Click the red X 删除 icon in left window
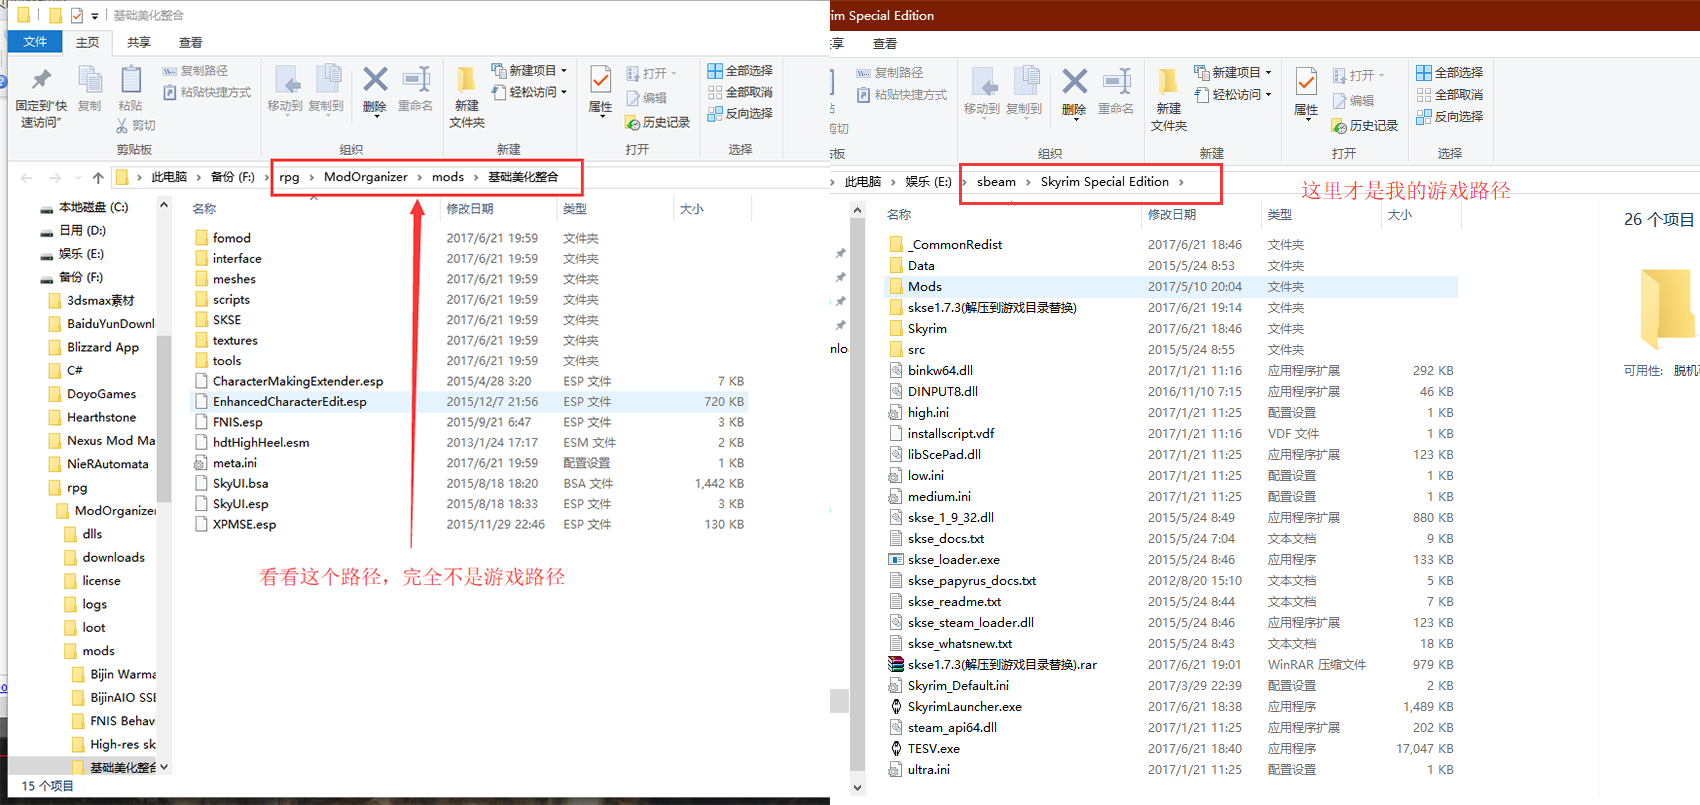The width and height of the screenshot is (1700, 805). [x=375, y=80]
